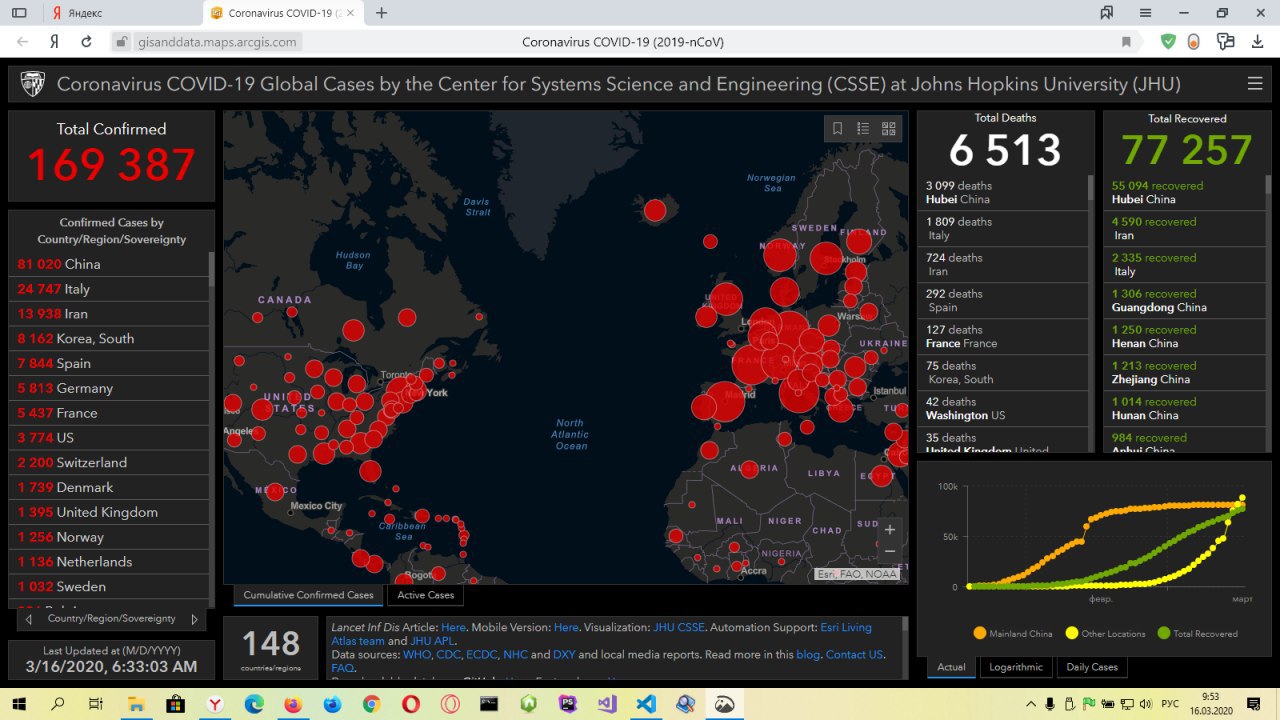Toggle Other Locations series in legend

click(1104, 633)
